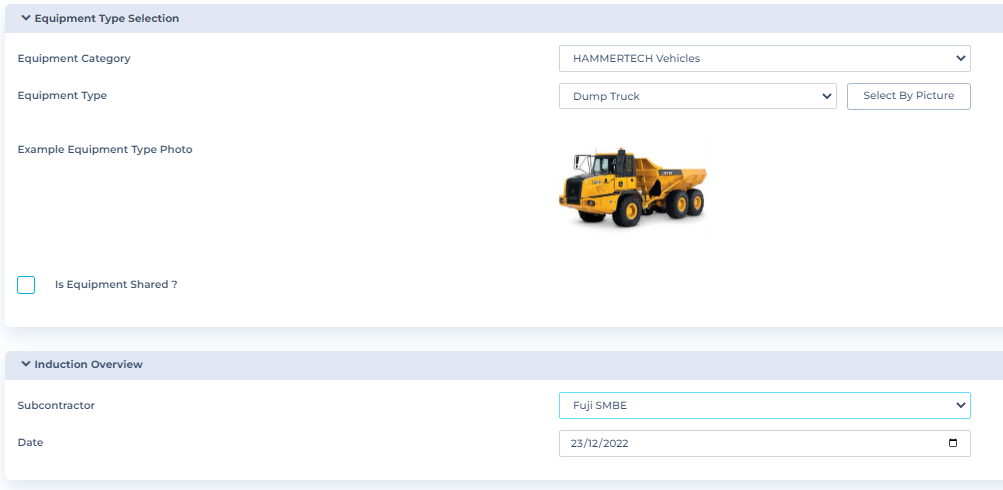This screenshot has width=1003, height=490.
Task: Collapse Induction Overview using its chevron
Action: tap(25, 364)
